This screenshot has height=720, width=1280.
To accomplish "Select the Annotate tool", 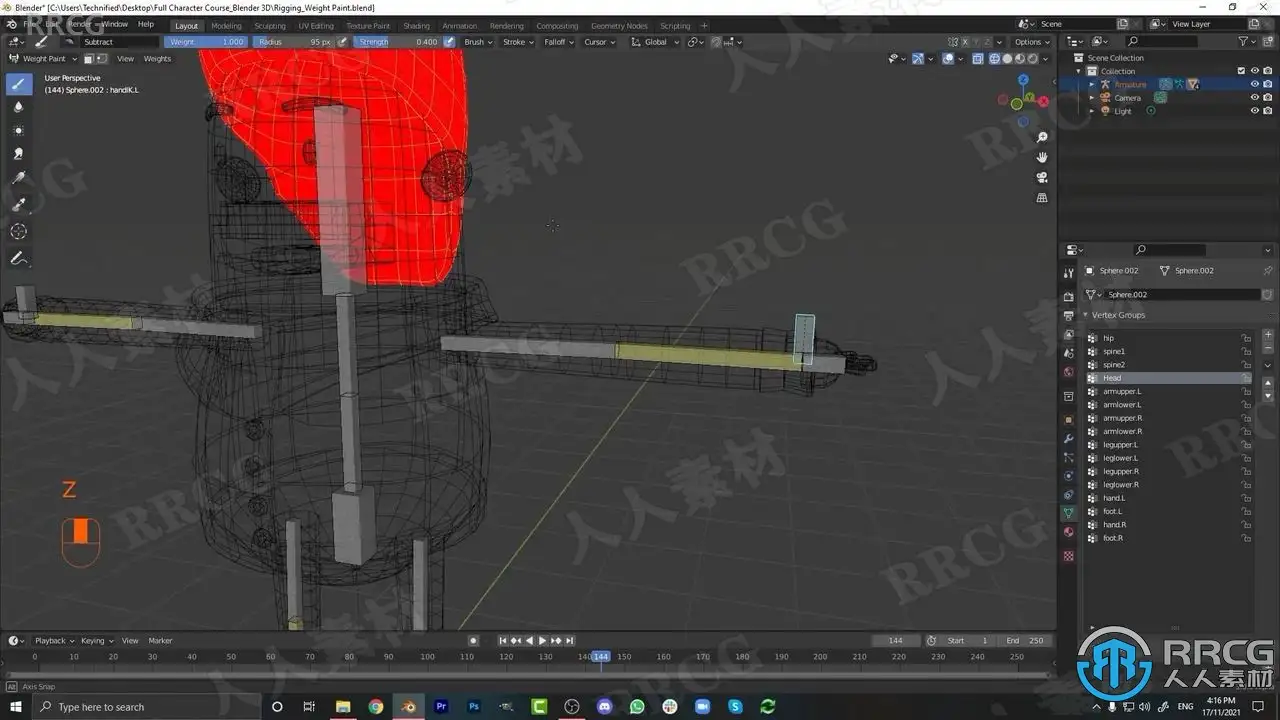I will 18,259.
